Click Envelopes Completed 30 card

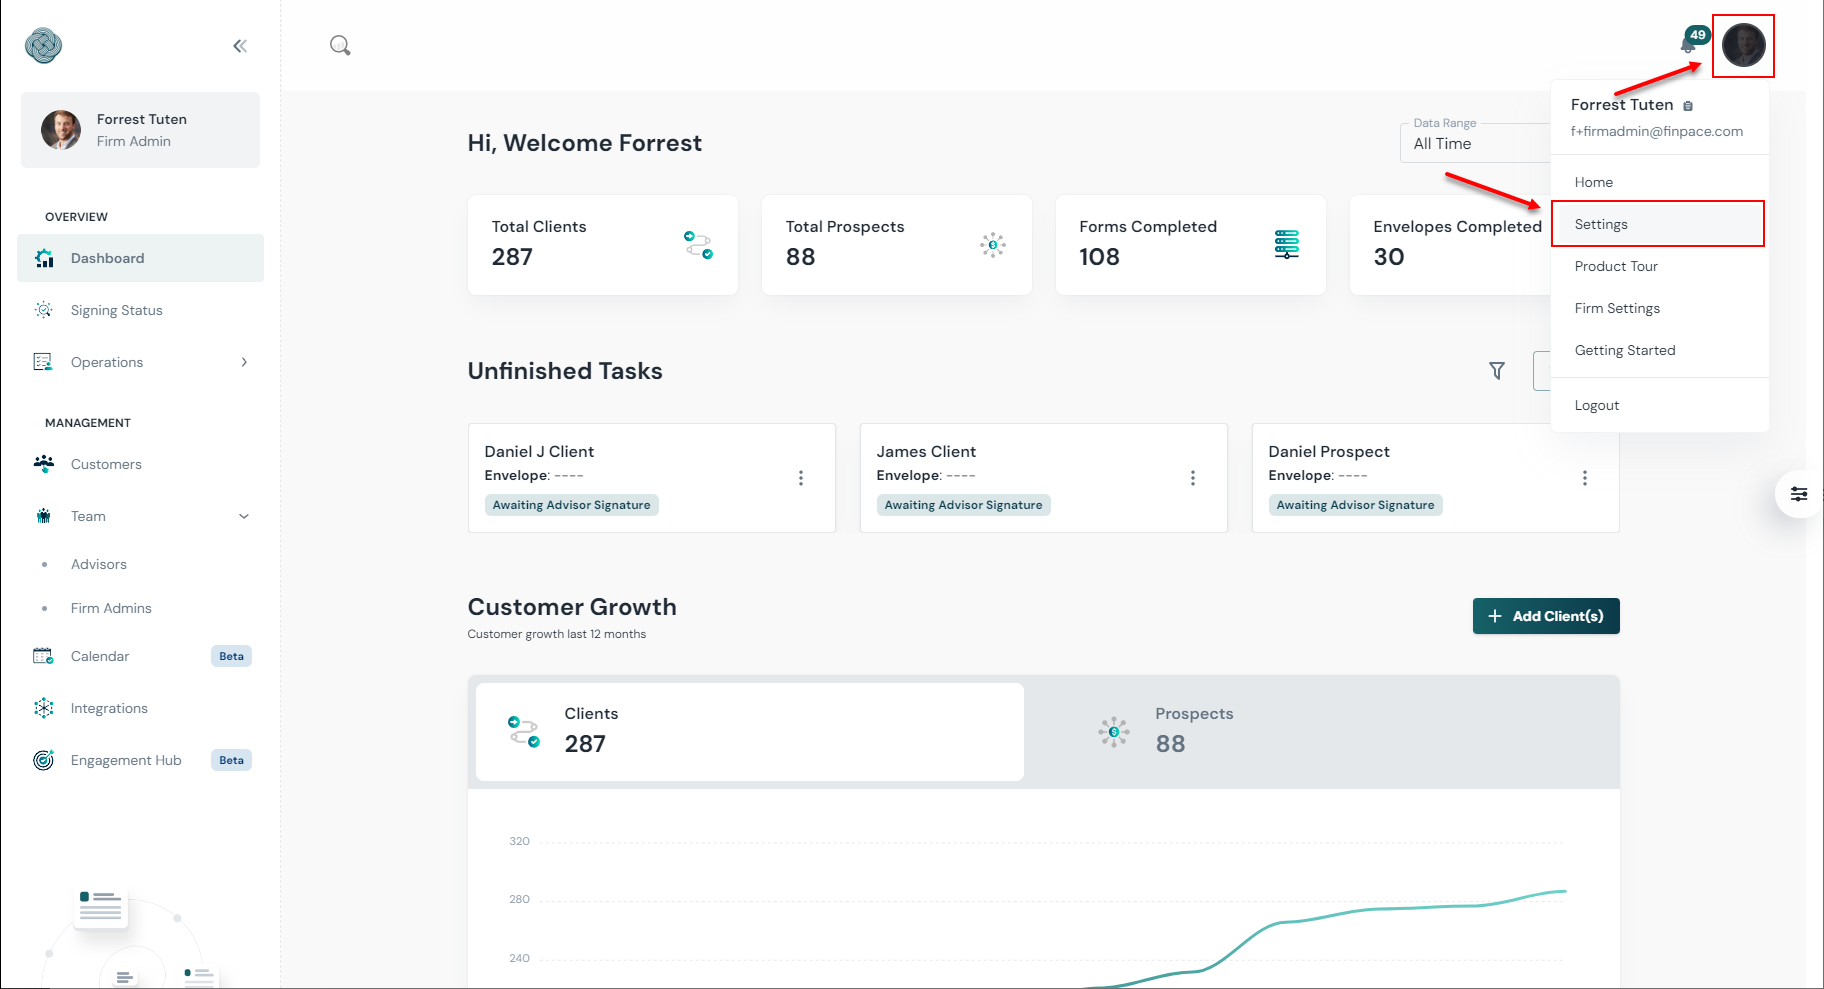1450,245
